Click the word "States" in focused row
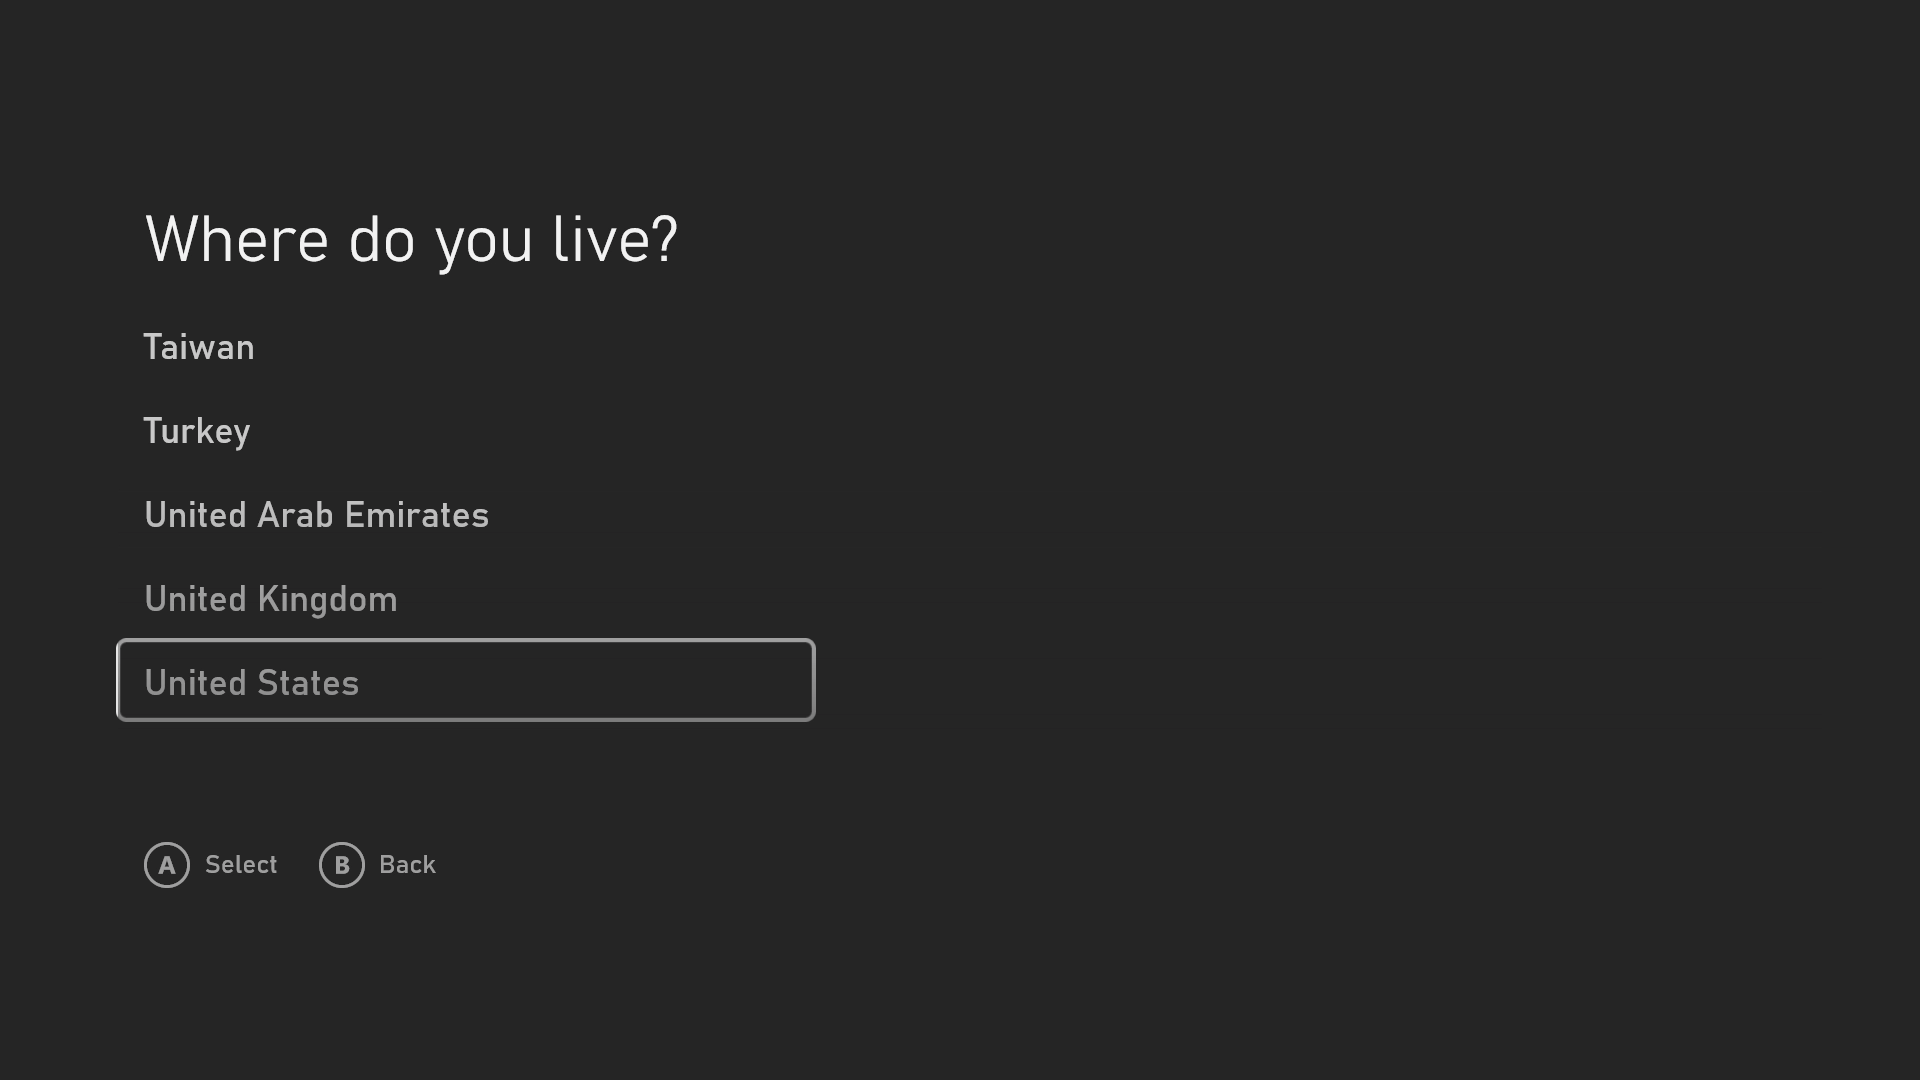 (x=307, y=683)
